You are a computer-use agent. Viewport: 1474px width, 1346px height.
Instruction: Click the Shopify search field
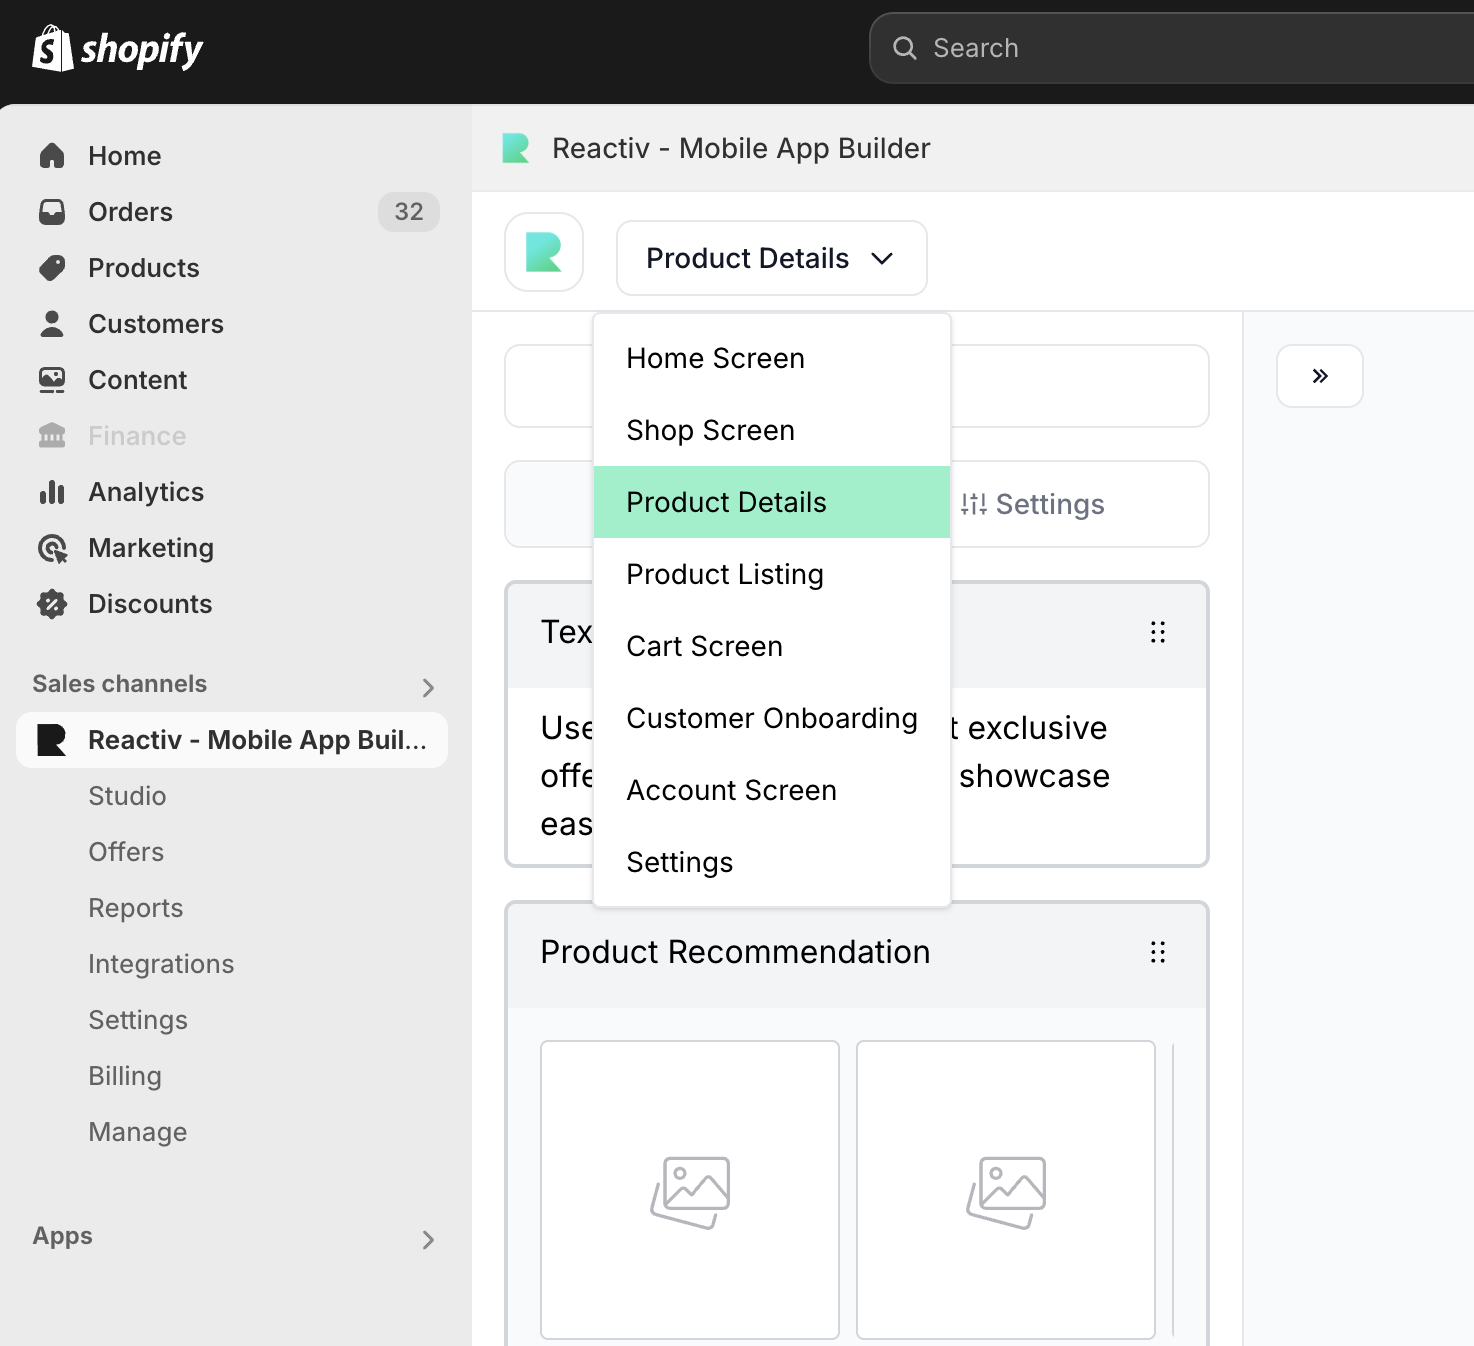click(1170, 48)
